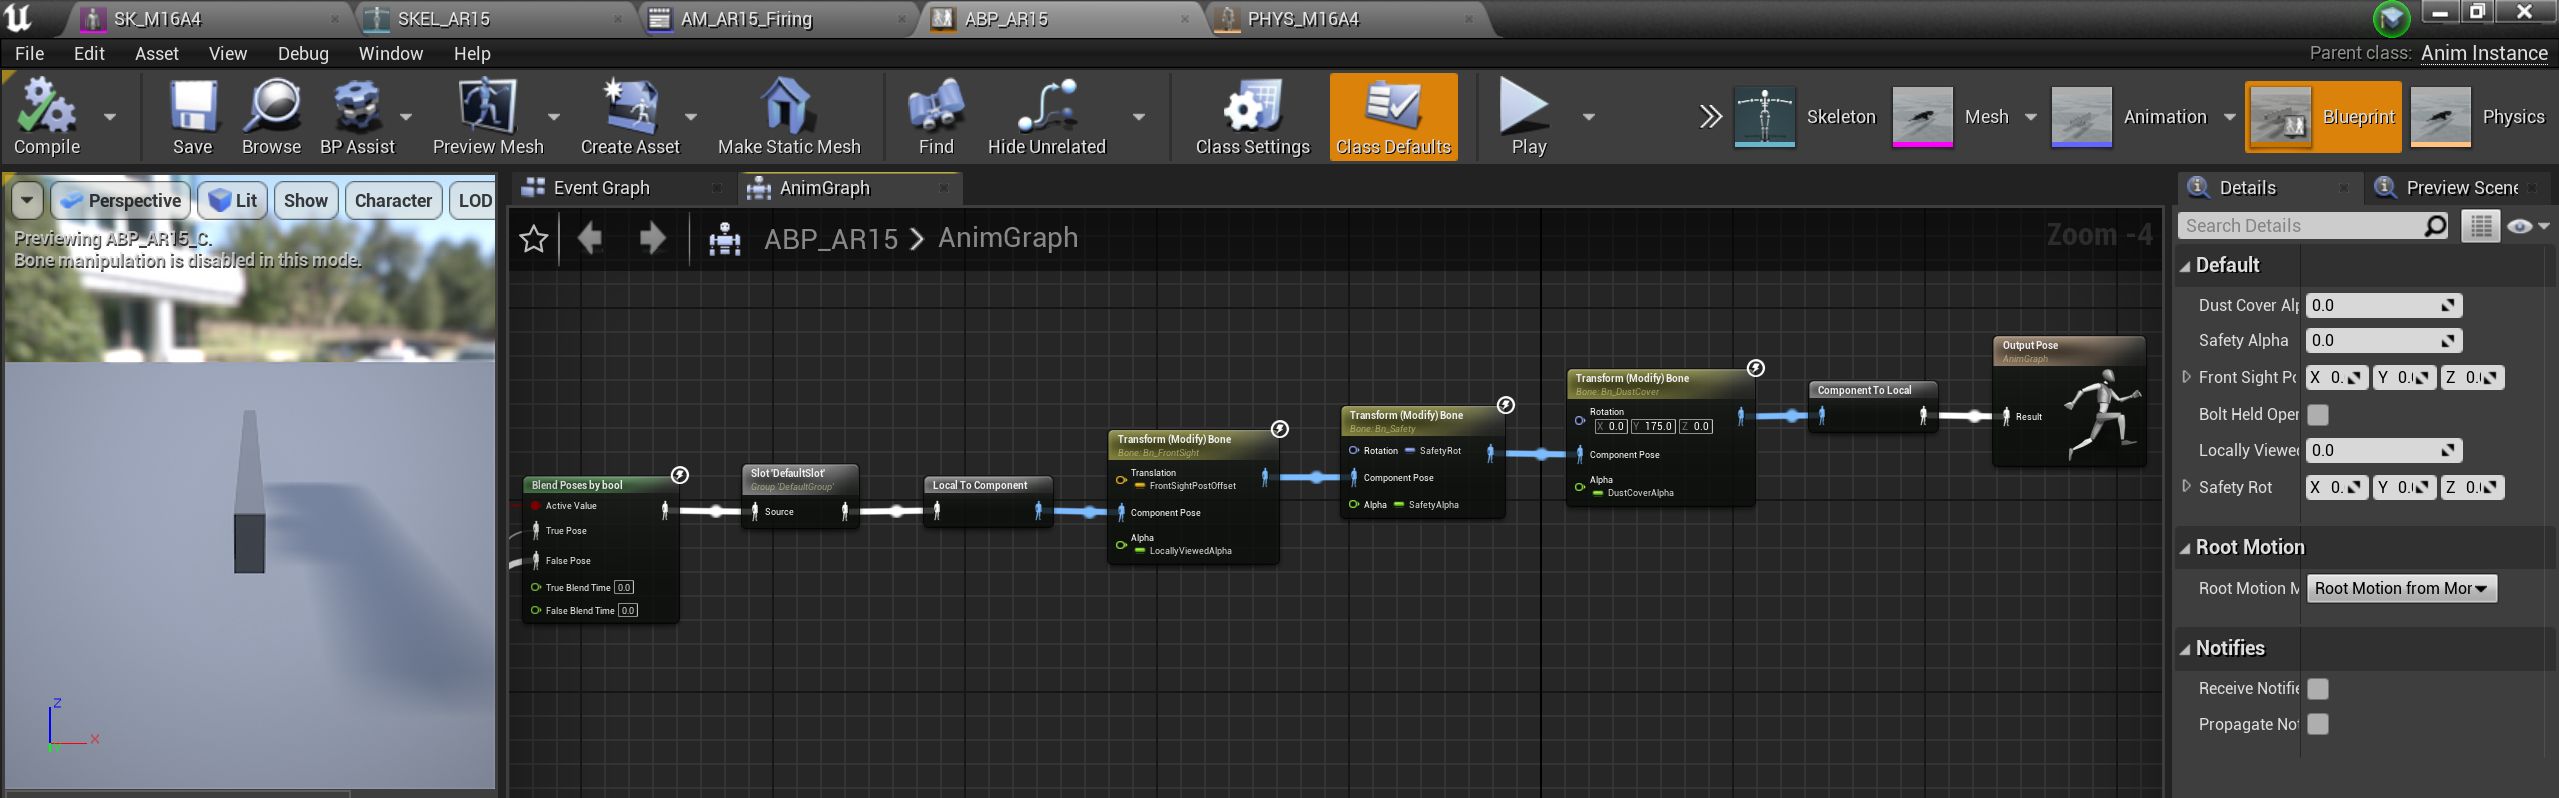The width and height of the screenshot is (2559, 798).
Task: Open the File menu
Action: pyautogui.click(x=29, y=54)
